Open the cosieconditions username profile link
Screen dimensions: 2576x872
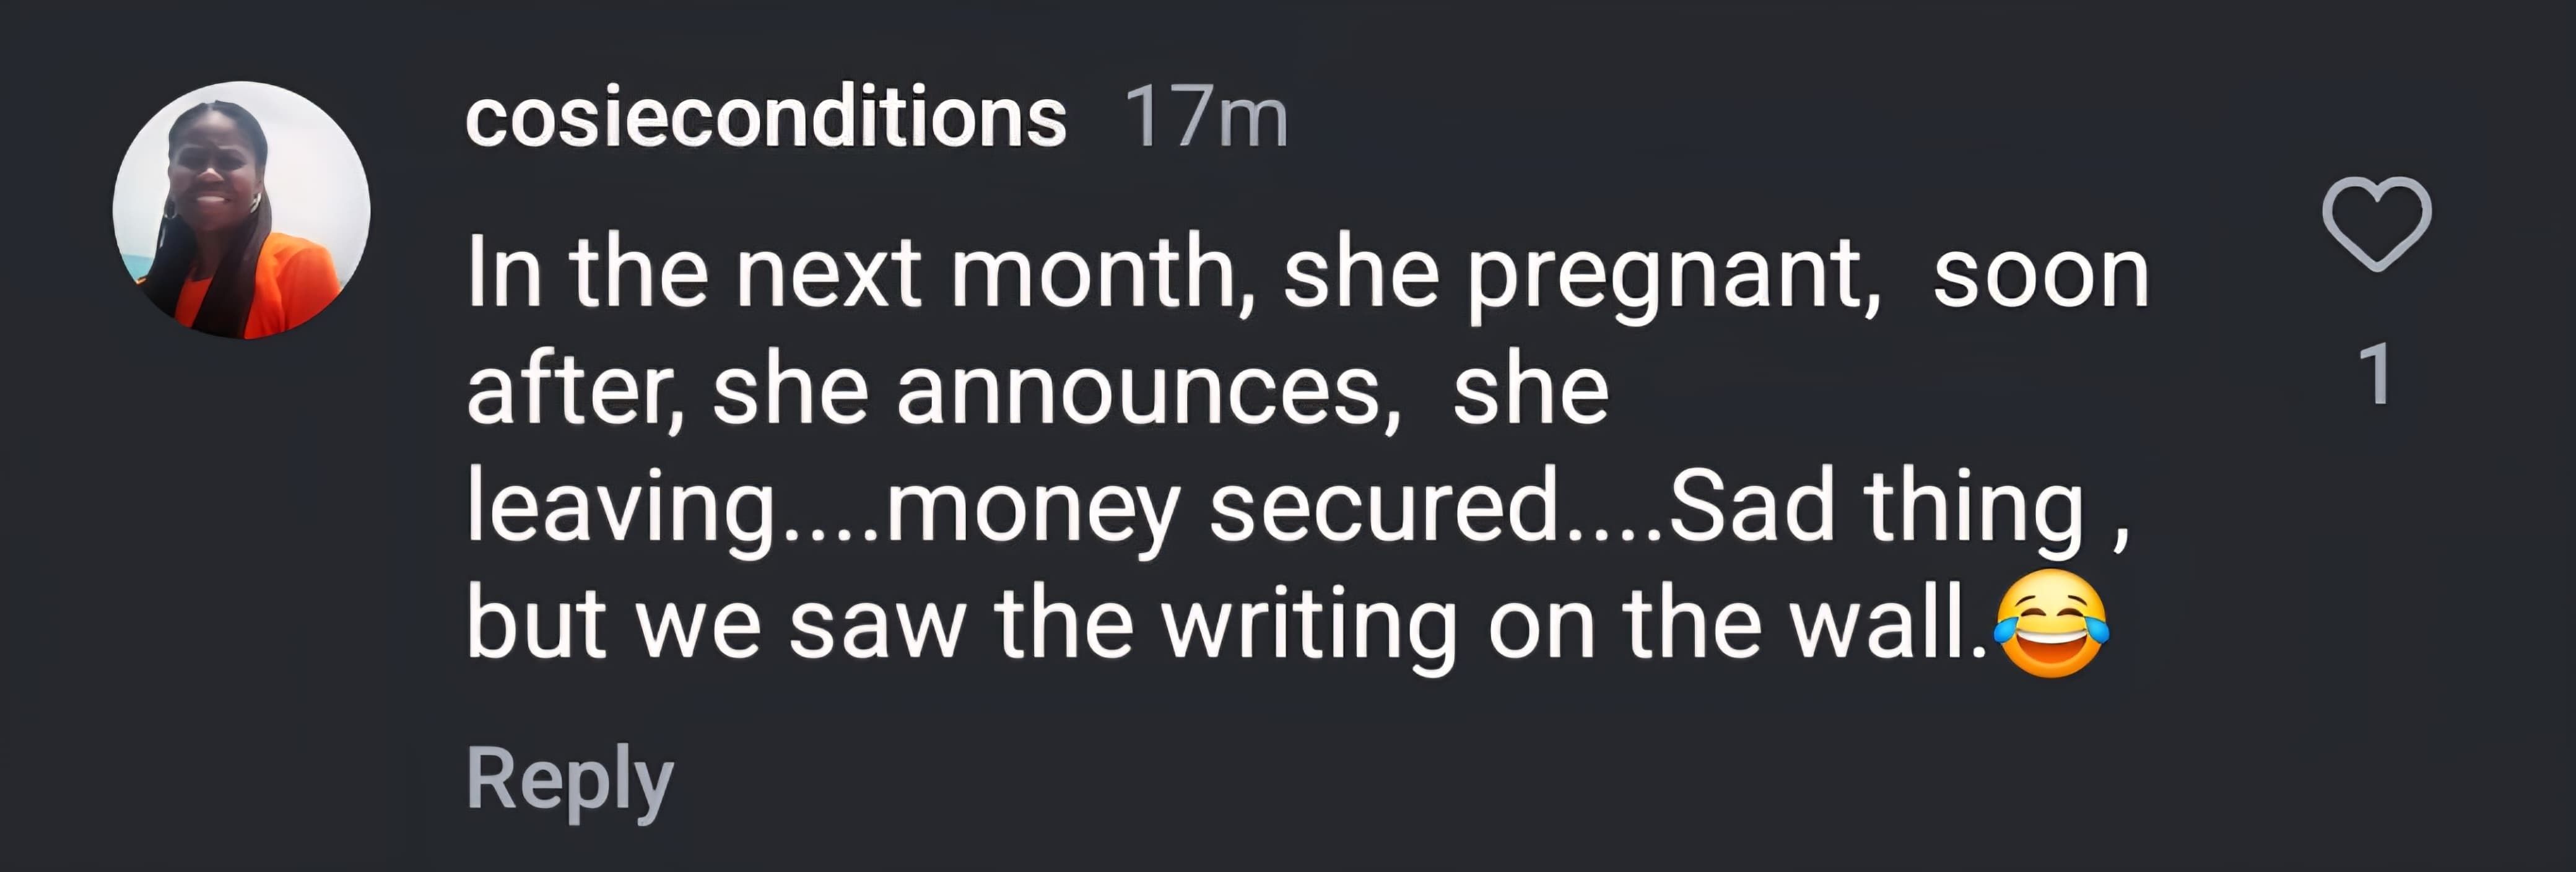pos(766,118)
